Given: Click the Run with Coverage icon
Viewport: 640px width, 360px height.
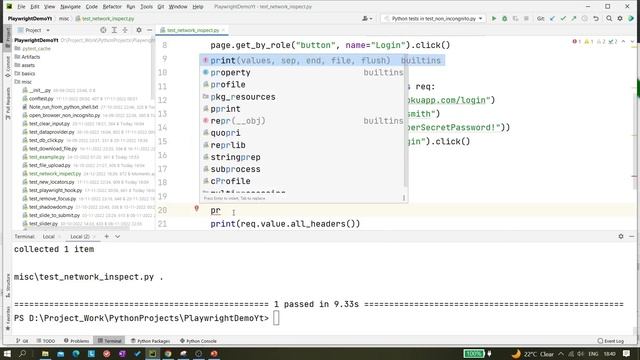Looking at the screenshot, I should point(516,18).
